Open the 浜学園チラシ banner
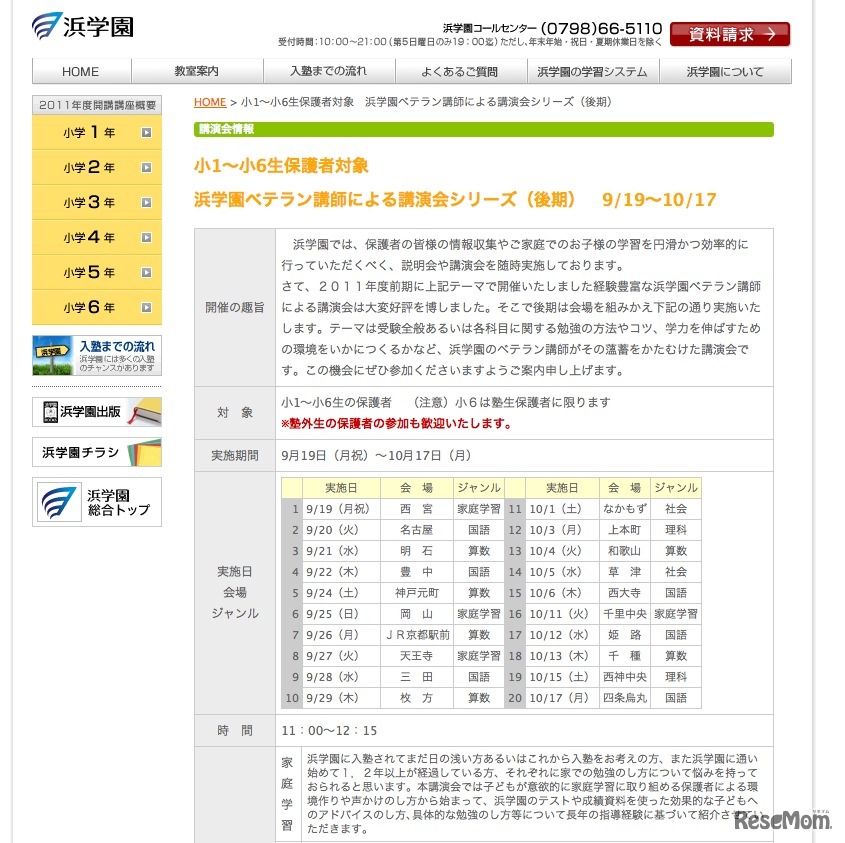 [x=97, y=452]
